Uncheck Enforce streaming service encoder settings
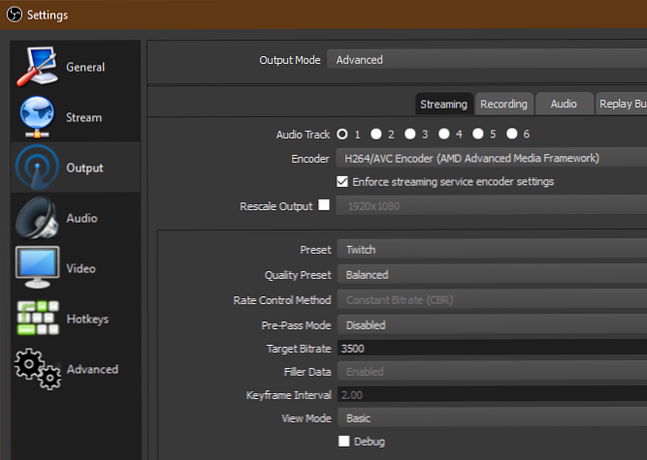 click(343, 182)
